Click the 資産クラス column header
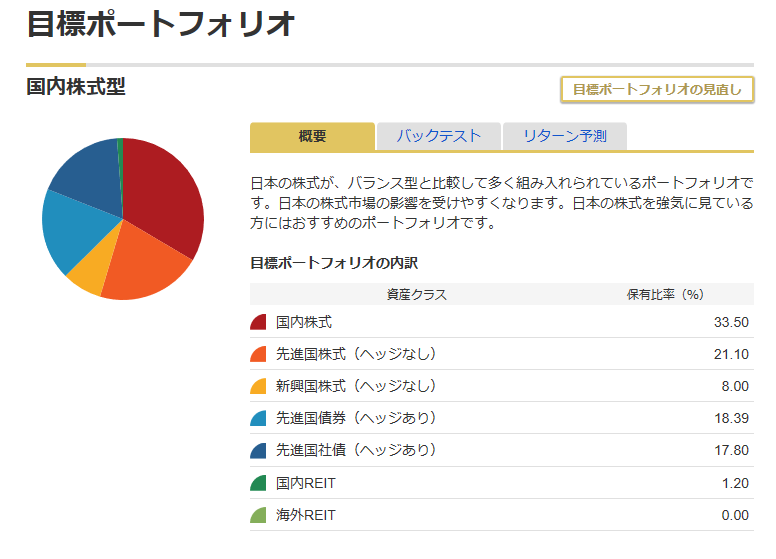This screenshot has height=559, width=776. coord(416,294)
